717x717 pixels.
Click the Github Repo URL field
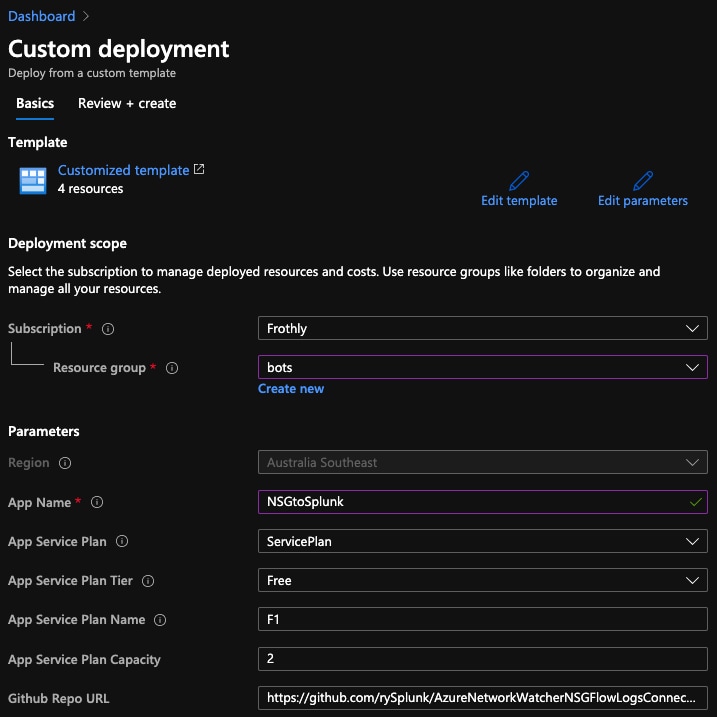(482, 698)
